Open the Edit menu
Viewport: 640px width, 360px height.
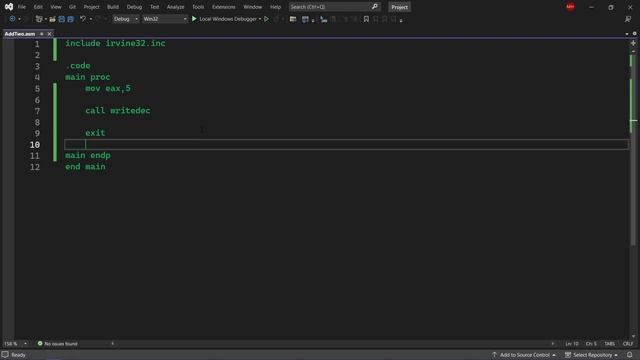38,7
